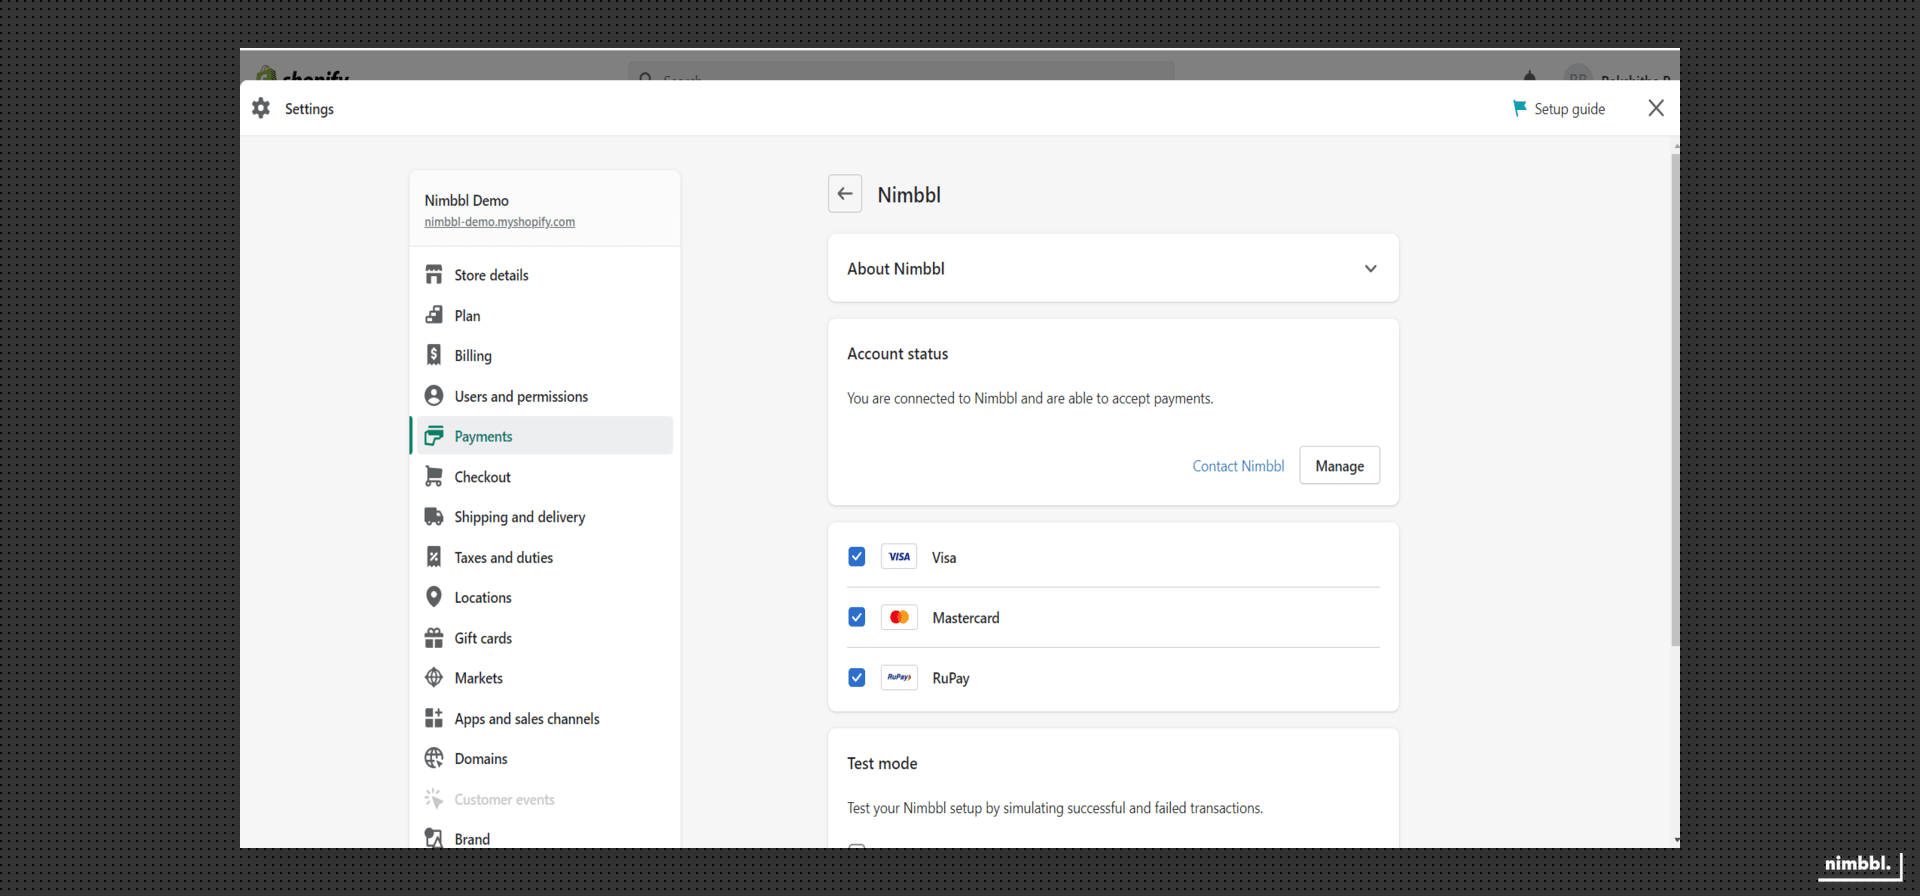Close the Settings panel
Screen dimensions: 1920x896
[x=1656, y=108]
